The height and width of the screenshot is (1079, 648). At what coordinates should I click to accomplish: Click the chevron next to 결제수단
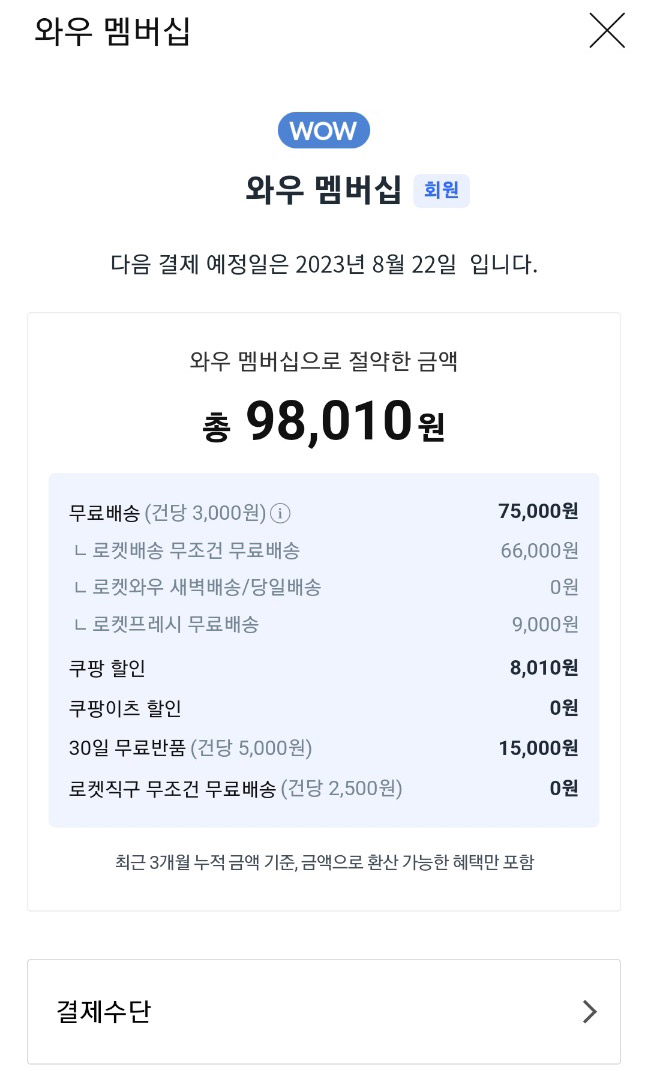tap(589, 1011)
